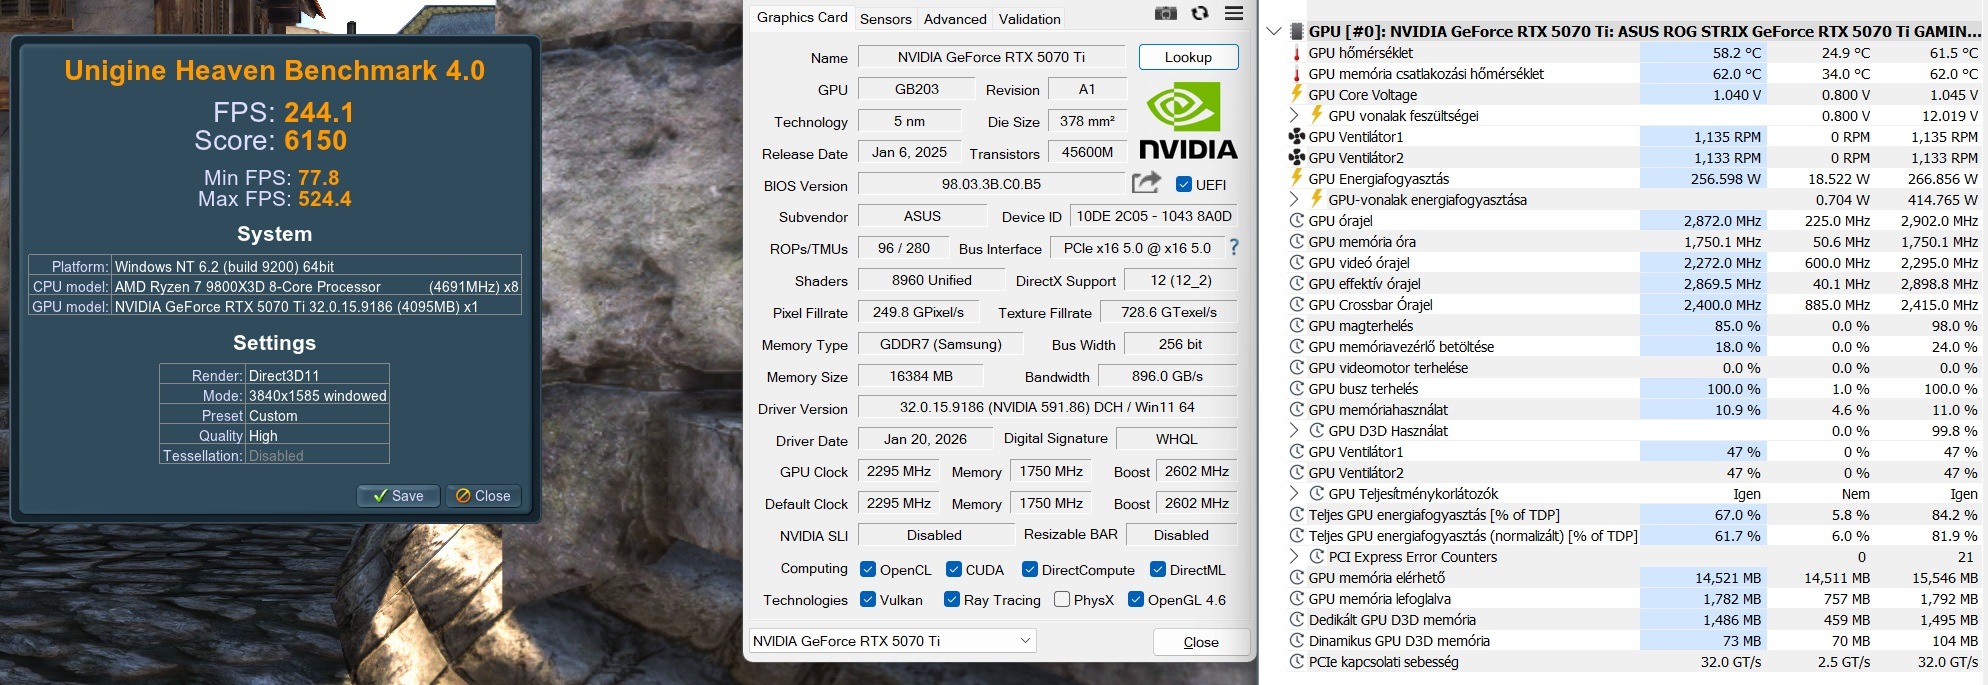Image resolution: width=1988 pixels, height=685 pixels.
Task: Select the GPU memória lefoglalva row
Action: (x=1634, y=599)
